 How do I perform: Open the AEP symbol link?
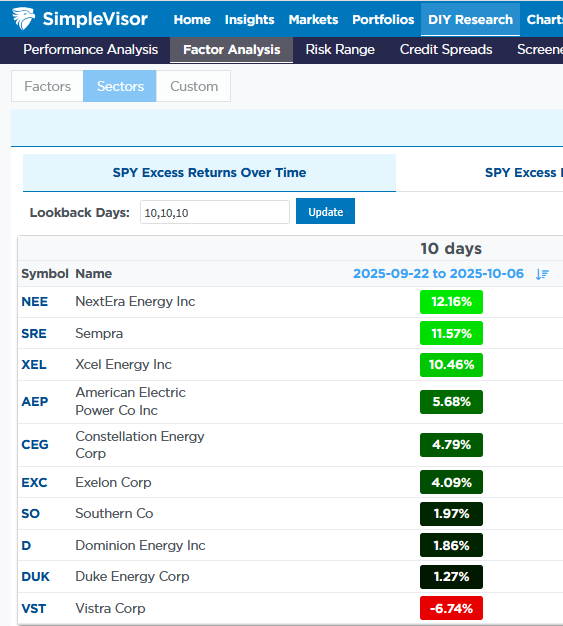(35, 402)
